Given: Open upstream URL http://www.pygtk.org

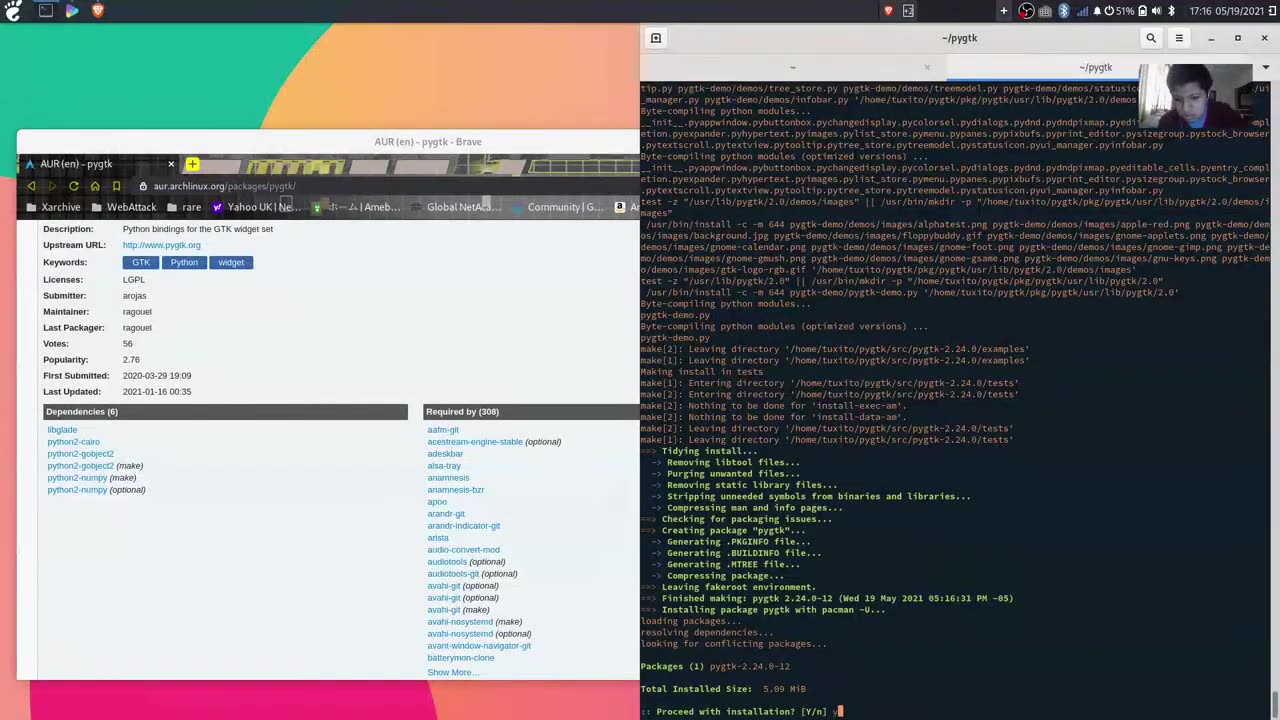Looking at the screenshot, I should pyautogui.click(x=161, y=245).
